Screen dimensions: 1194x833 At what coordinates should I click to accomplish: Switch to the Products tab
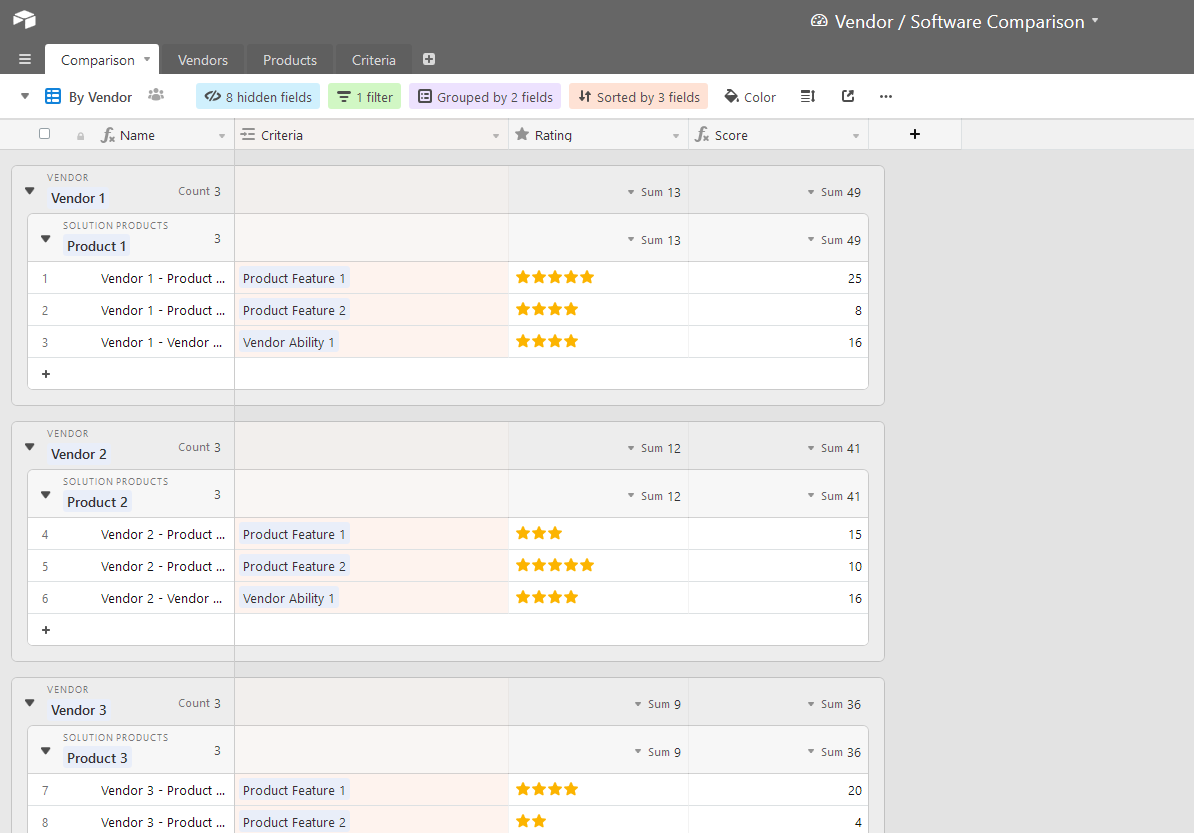290,60
